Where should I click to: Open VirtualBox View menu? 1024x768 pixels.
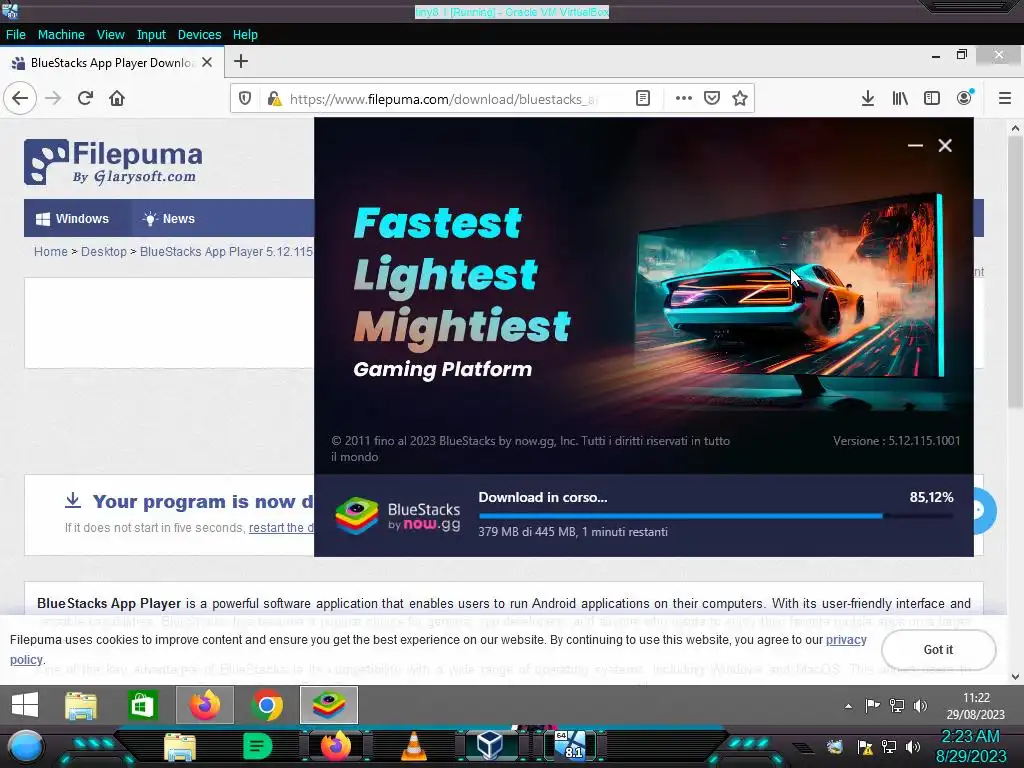pyautogui.click(x=110, y=35)
